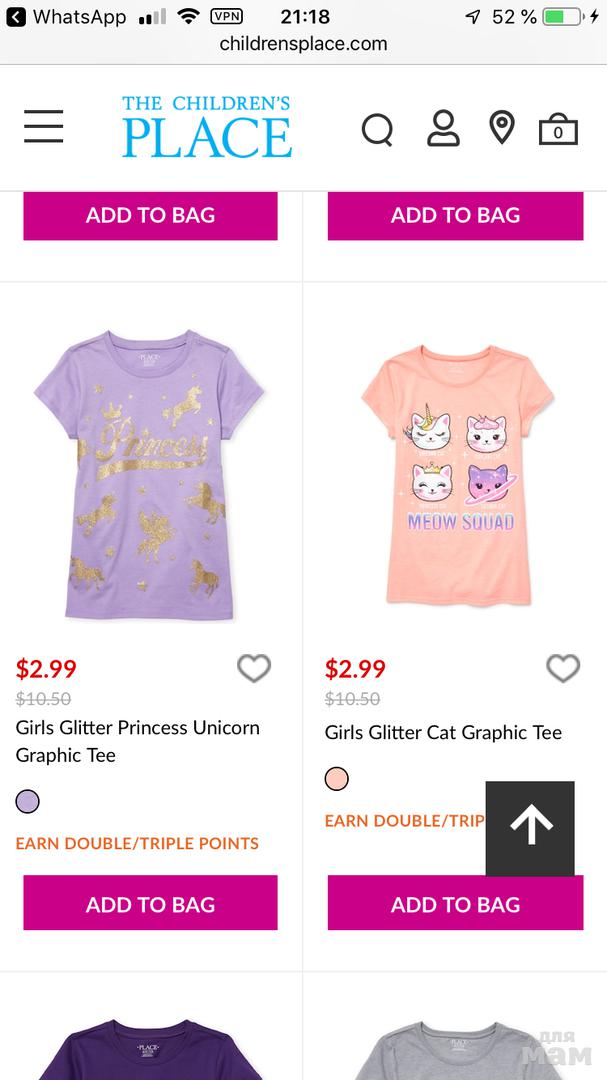Open the Girls Glitter Princess Unicorn Graphic Tee link
607x1080 pixels.
(x=137, y=741)
